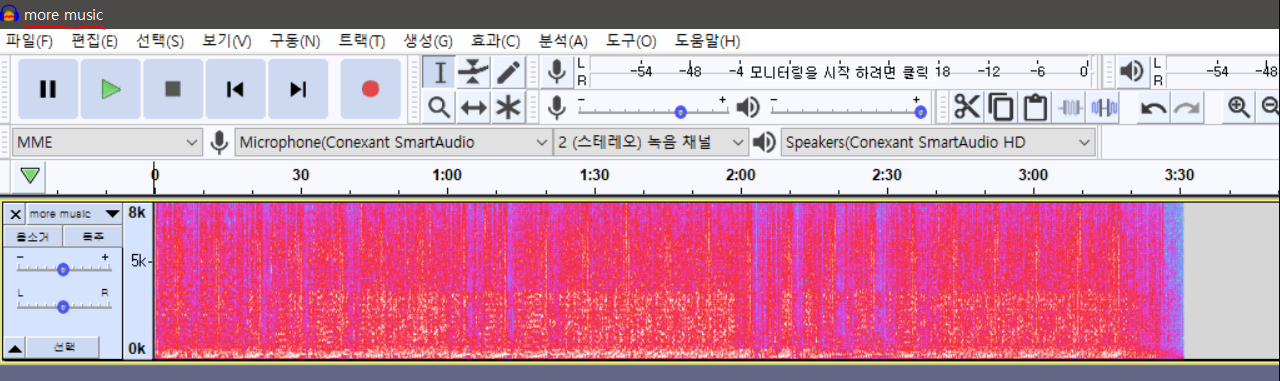Select the Zoom magnifier tool
This screenshot has height=381, width=1280.
tap(439, 106)
